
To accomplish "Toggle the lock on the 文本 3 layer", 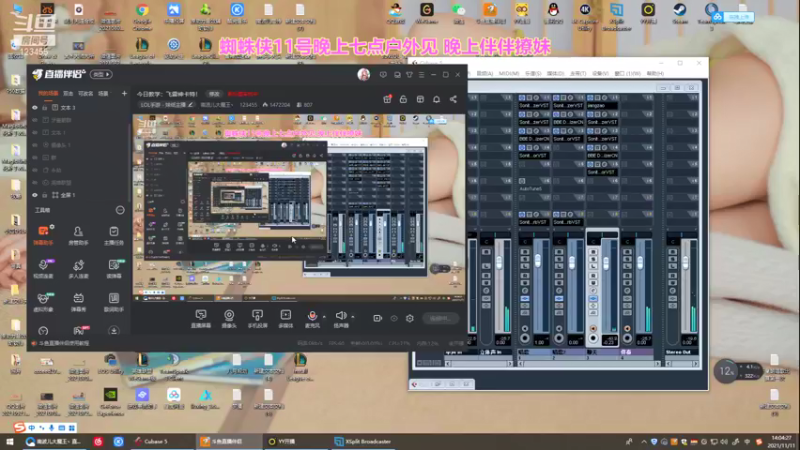I will tap(44, 108).
